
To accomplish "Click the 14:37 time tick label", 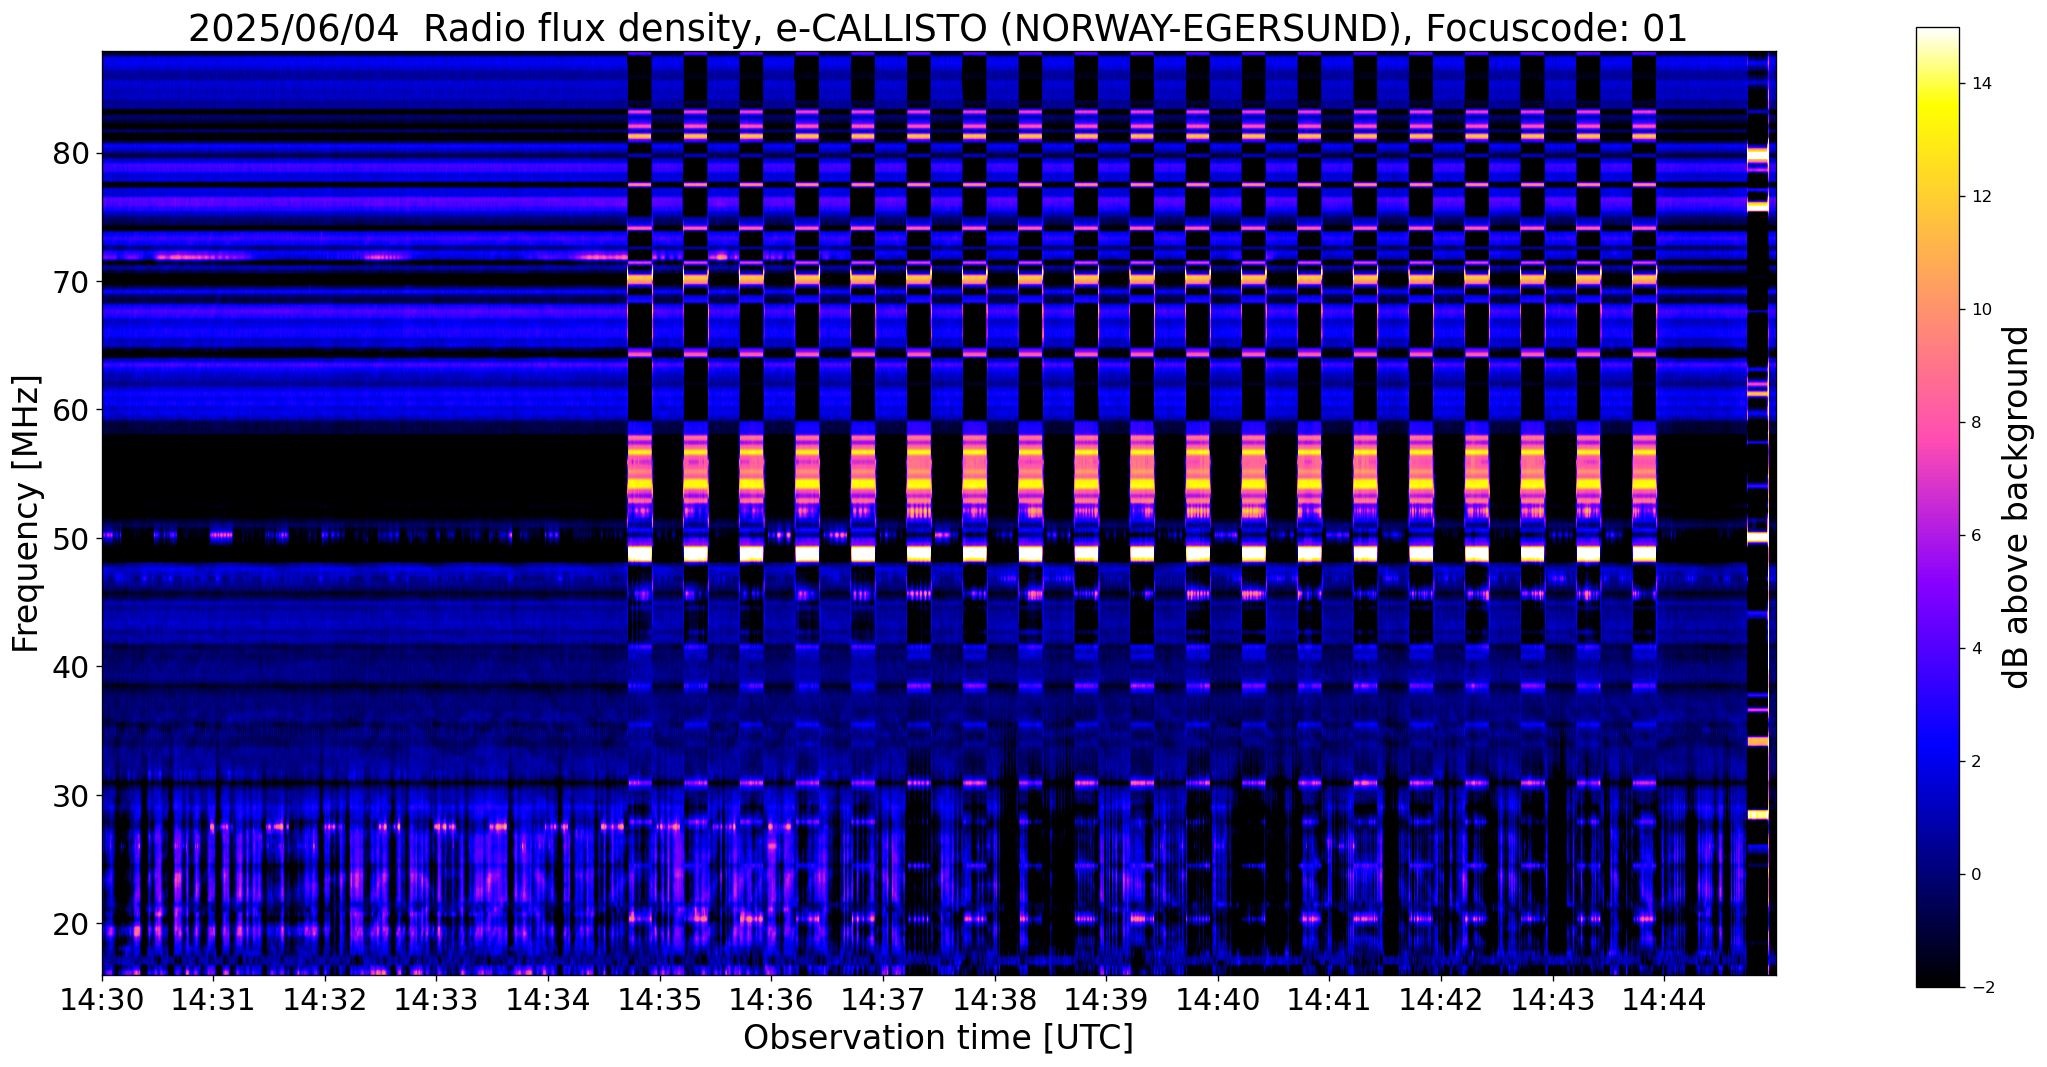I will [883, 1000].
